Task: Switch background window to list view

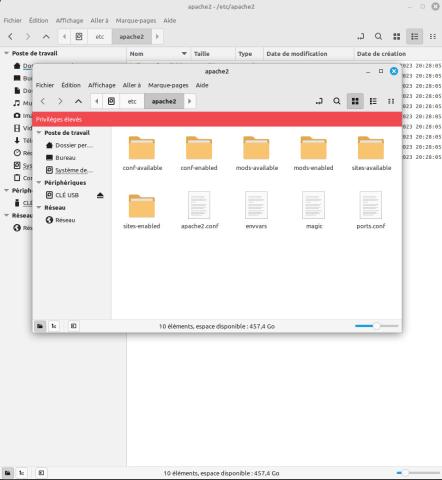Action: tap(414, 36)
